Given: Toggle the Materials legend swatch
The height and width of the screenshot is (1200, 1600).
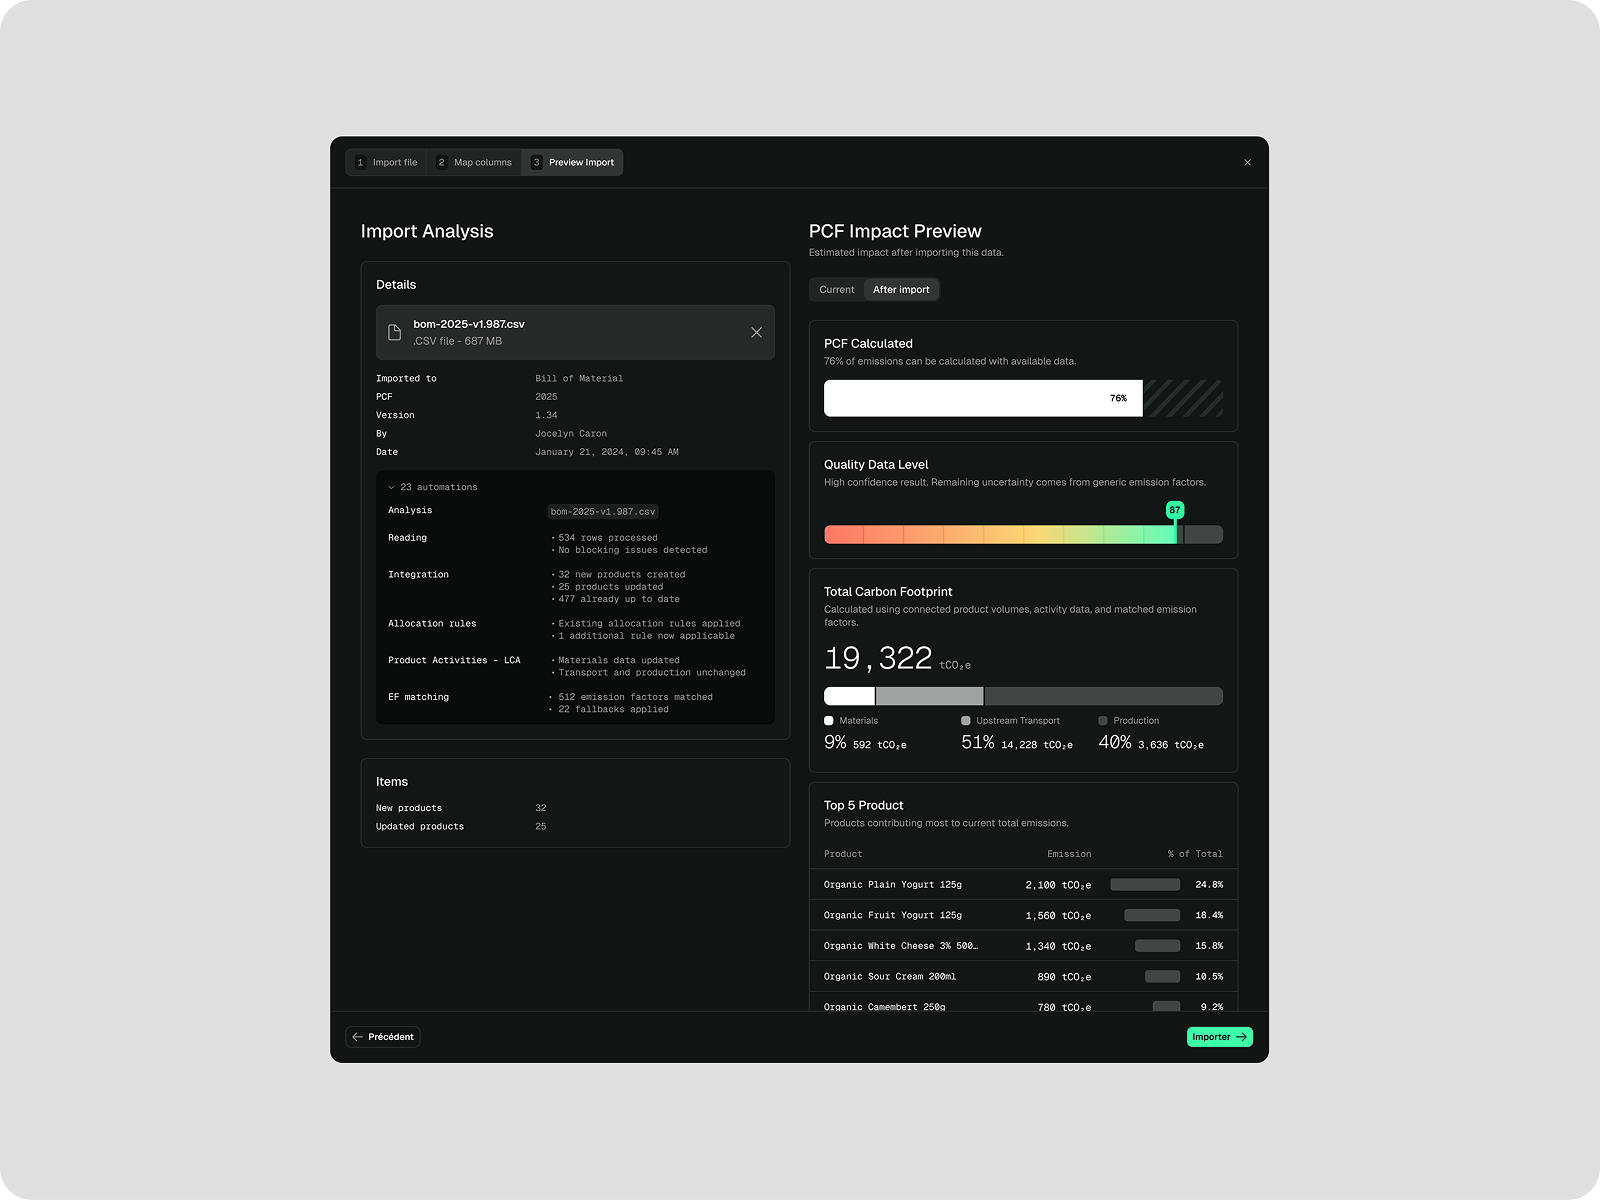Looking at the screenshot, I should 828,720.
